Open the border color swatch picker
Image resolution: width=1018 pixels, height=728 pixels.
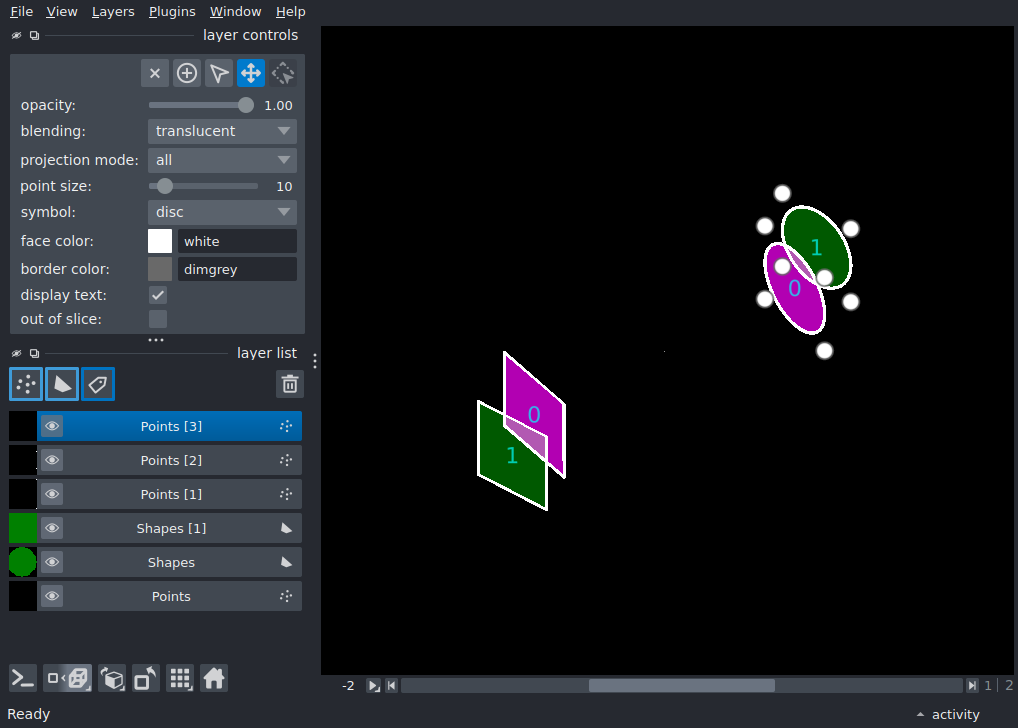click(160, 269)
